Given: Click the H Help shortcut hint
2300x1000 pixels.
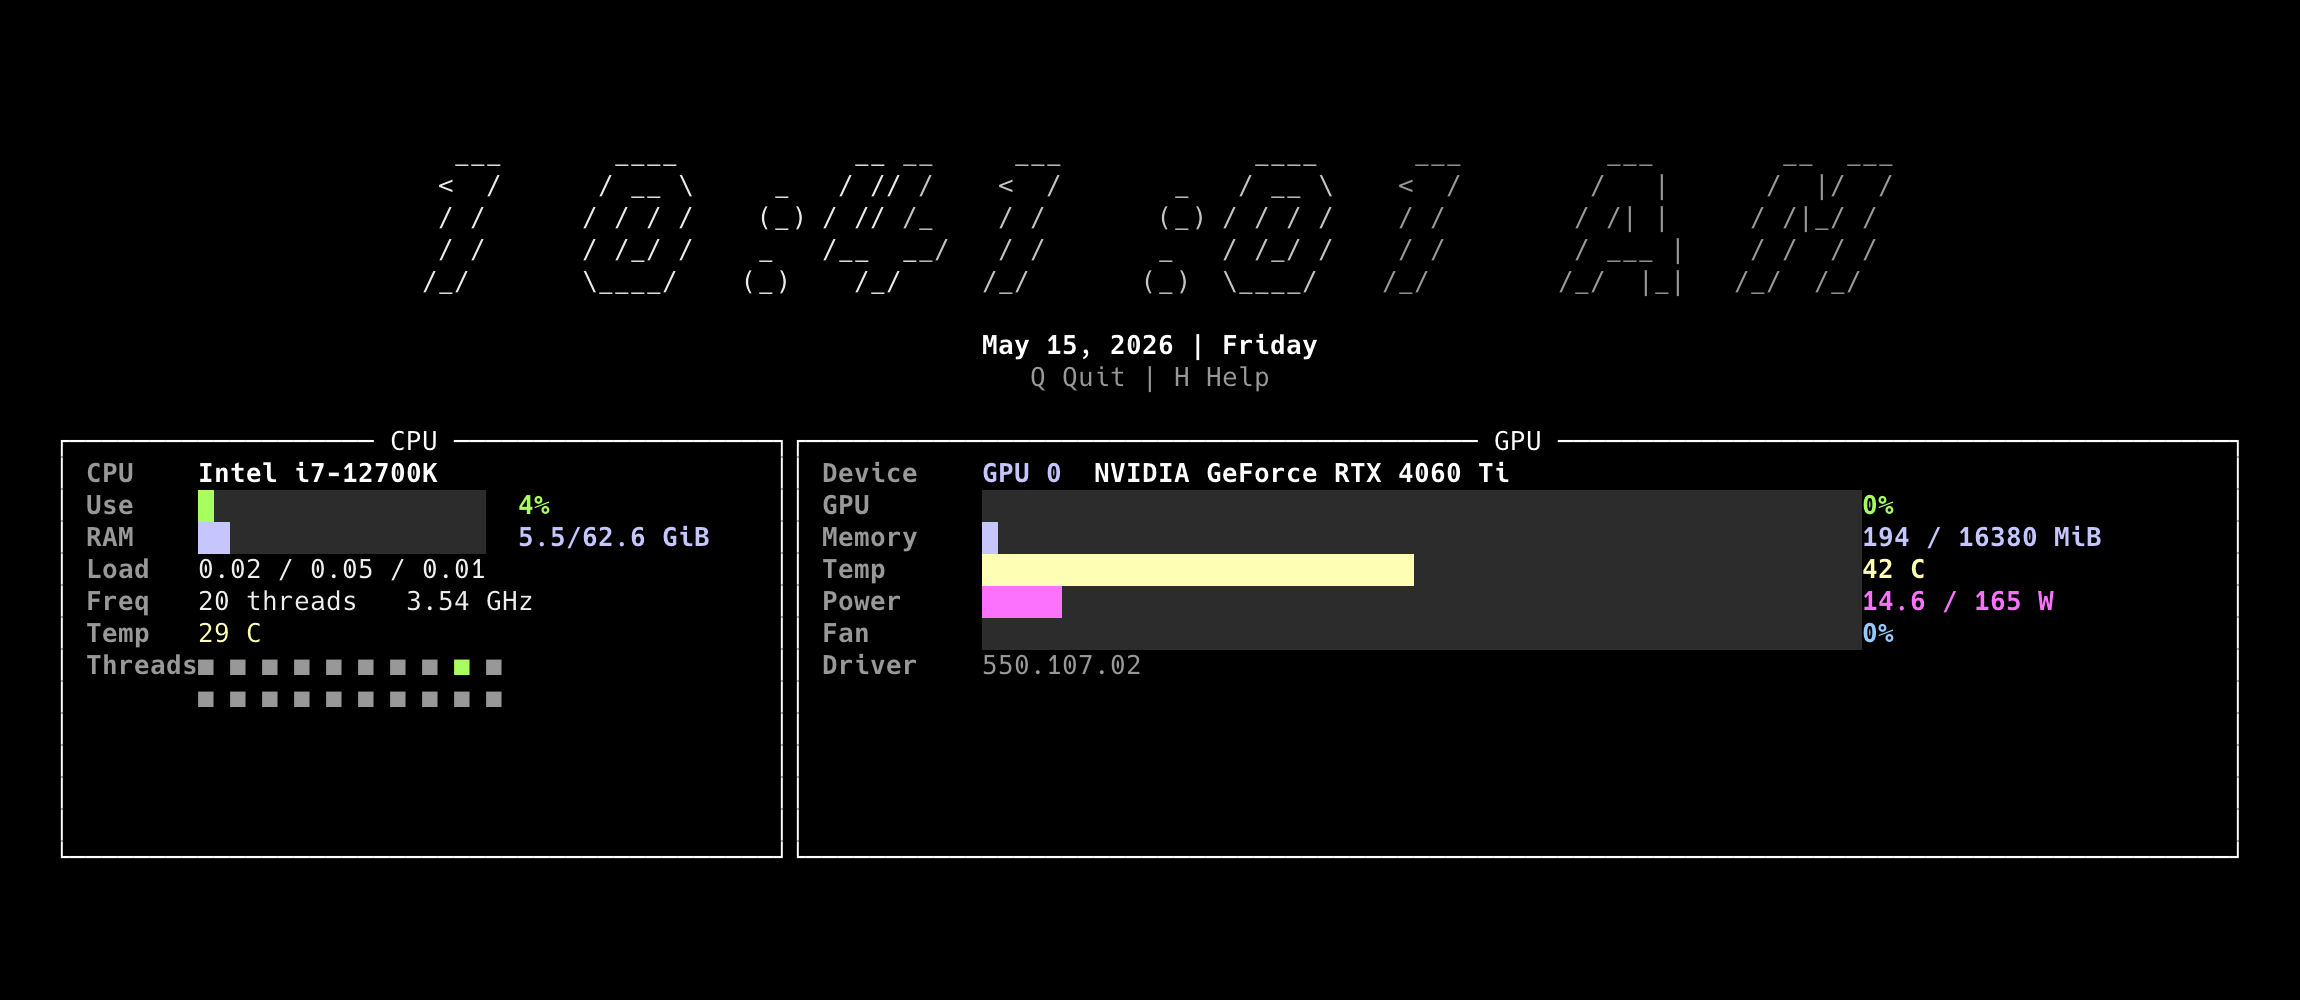Looking at the screenshot, I should [x=1221, y=377].
